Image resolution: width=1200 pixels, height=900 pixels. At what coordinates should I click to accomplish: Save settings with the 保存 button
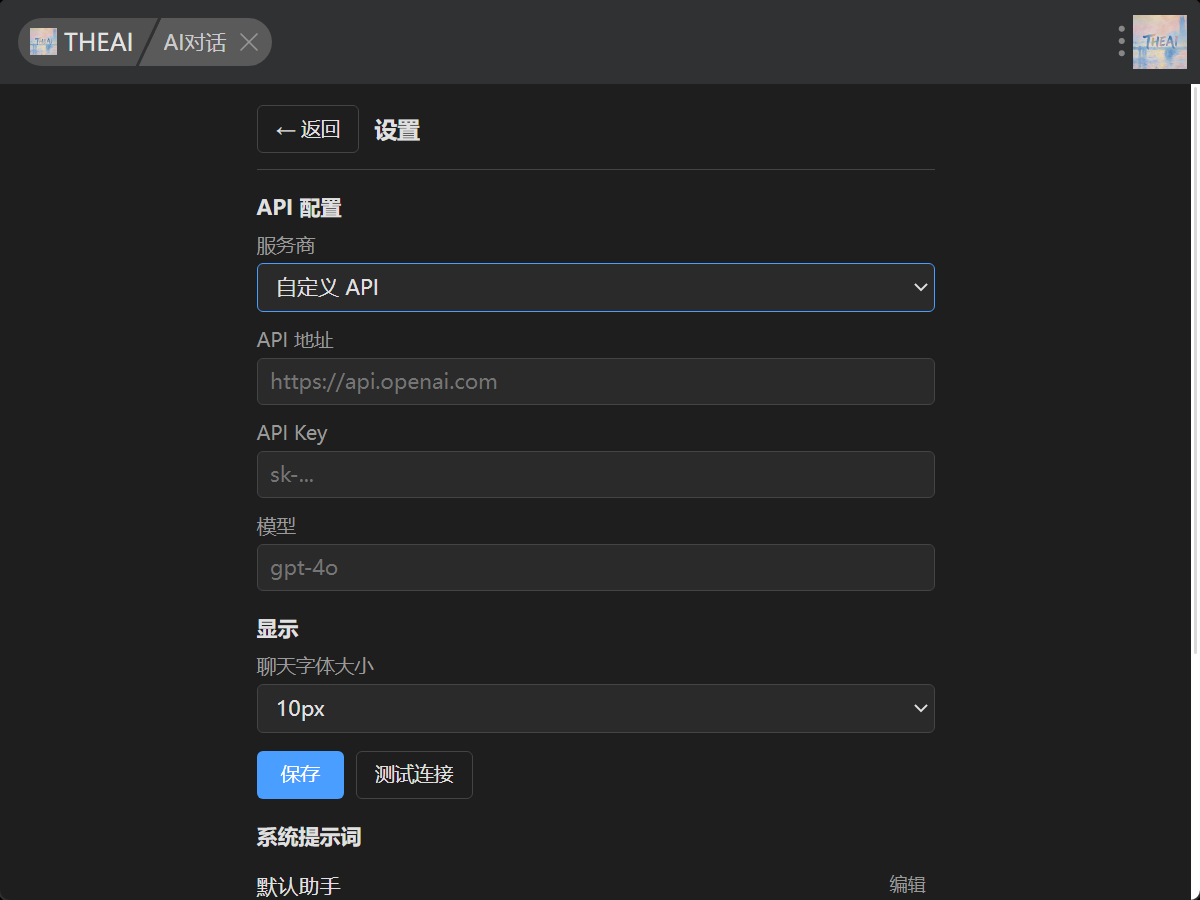tap(300, 775)
